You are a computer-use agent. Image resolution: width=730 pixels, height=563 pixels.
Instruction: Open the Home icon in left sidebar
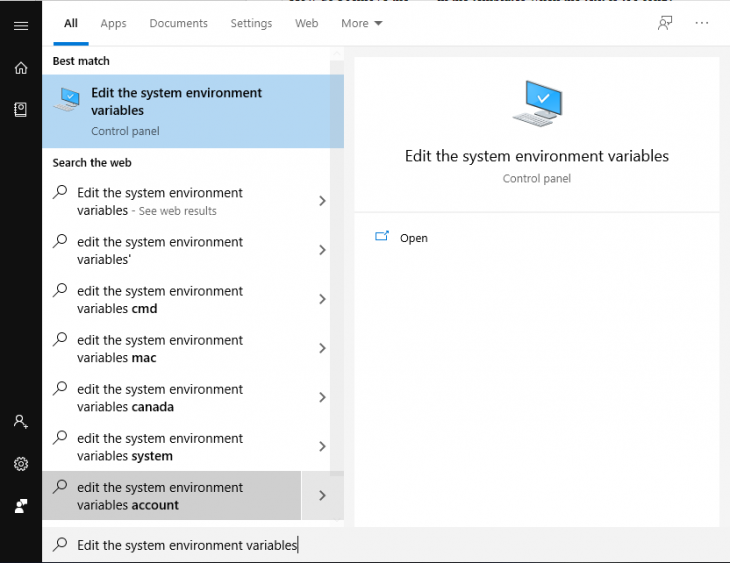coord(20,68)
